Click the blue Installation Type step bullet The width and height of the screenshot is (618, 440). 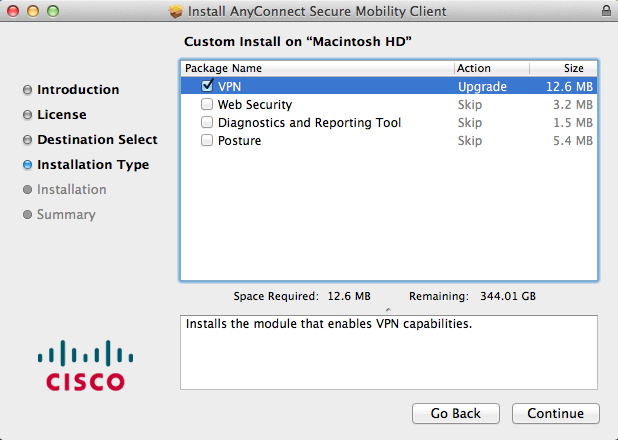[27, 165]
